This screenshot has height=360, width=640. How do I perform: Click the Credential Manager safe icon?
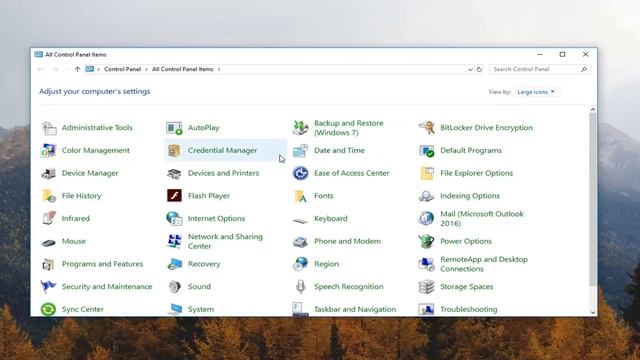(x=174, y=150)
